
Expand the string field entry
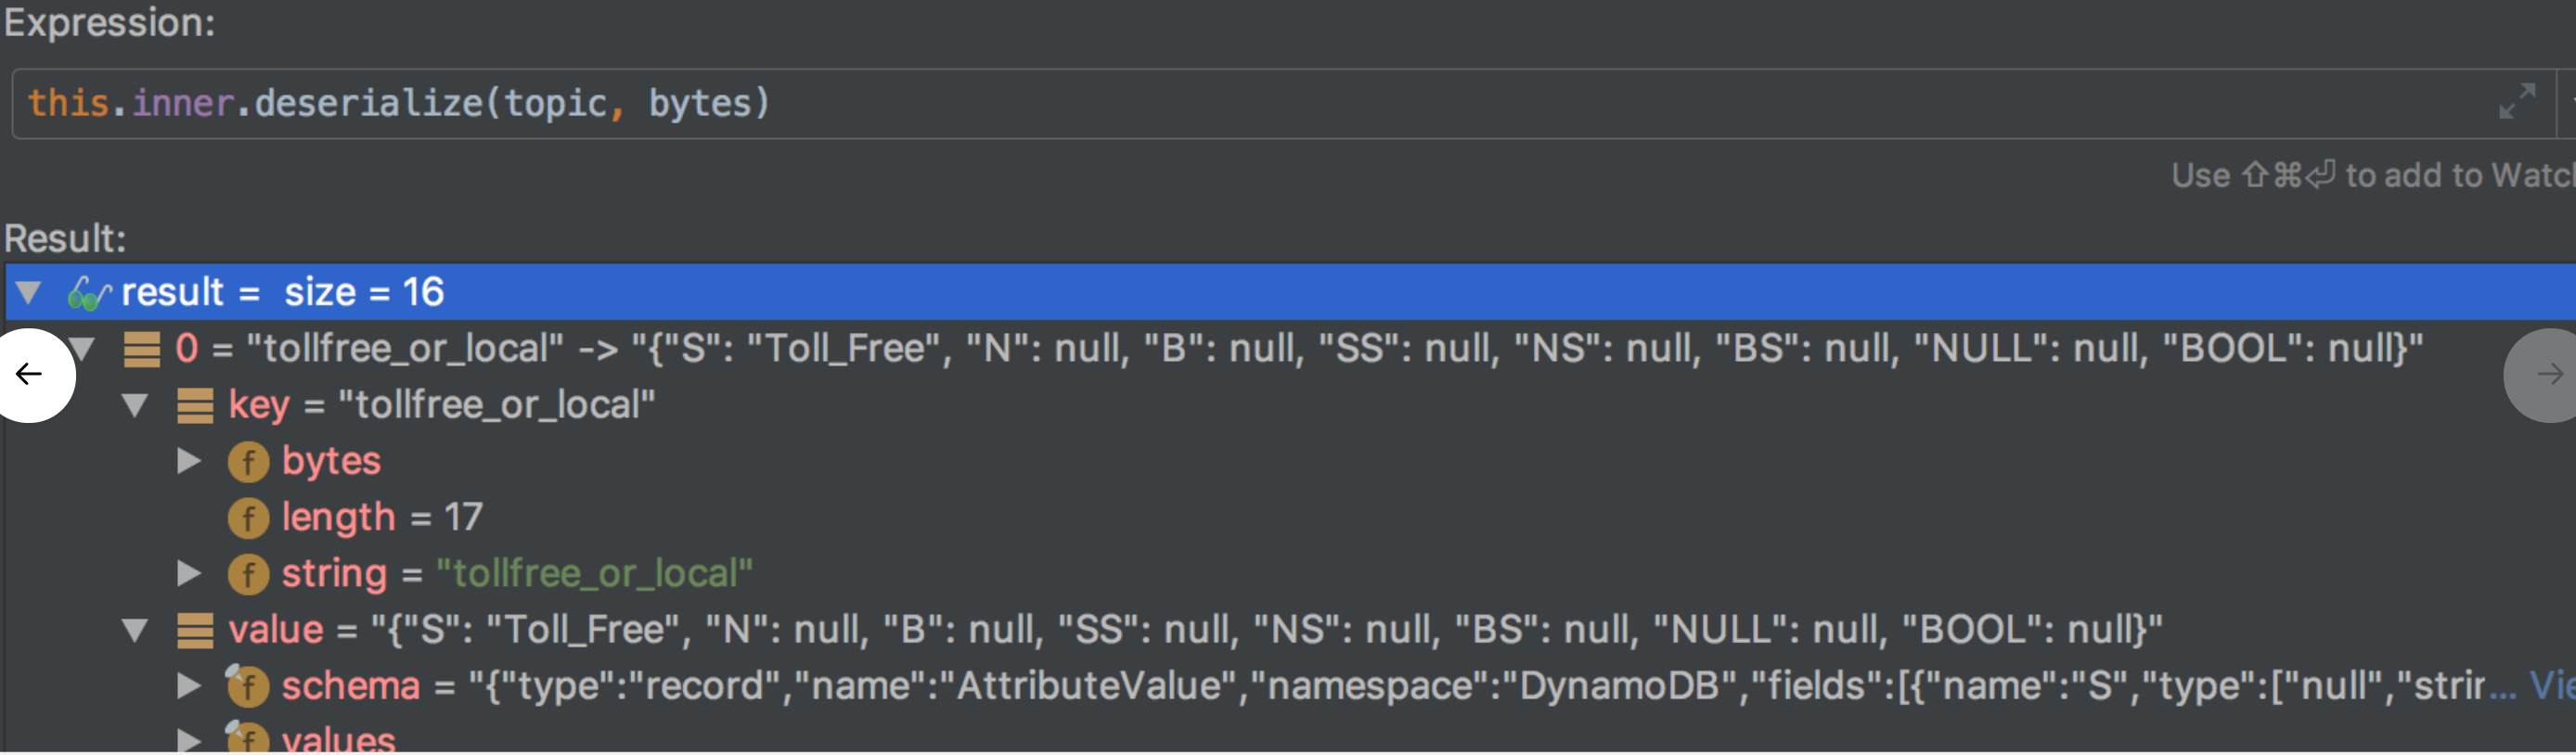tap(188, 572)
